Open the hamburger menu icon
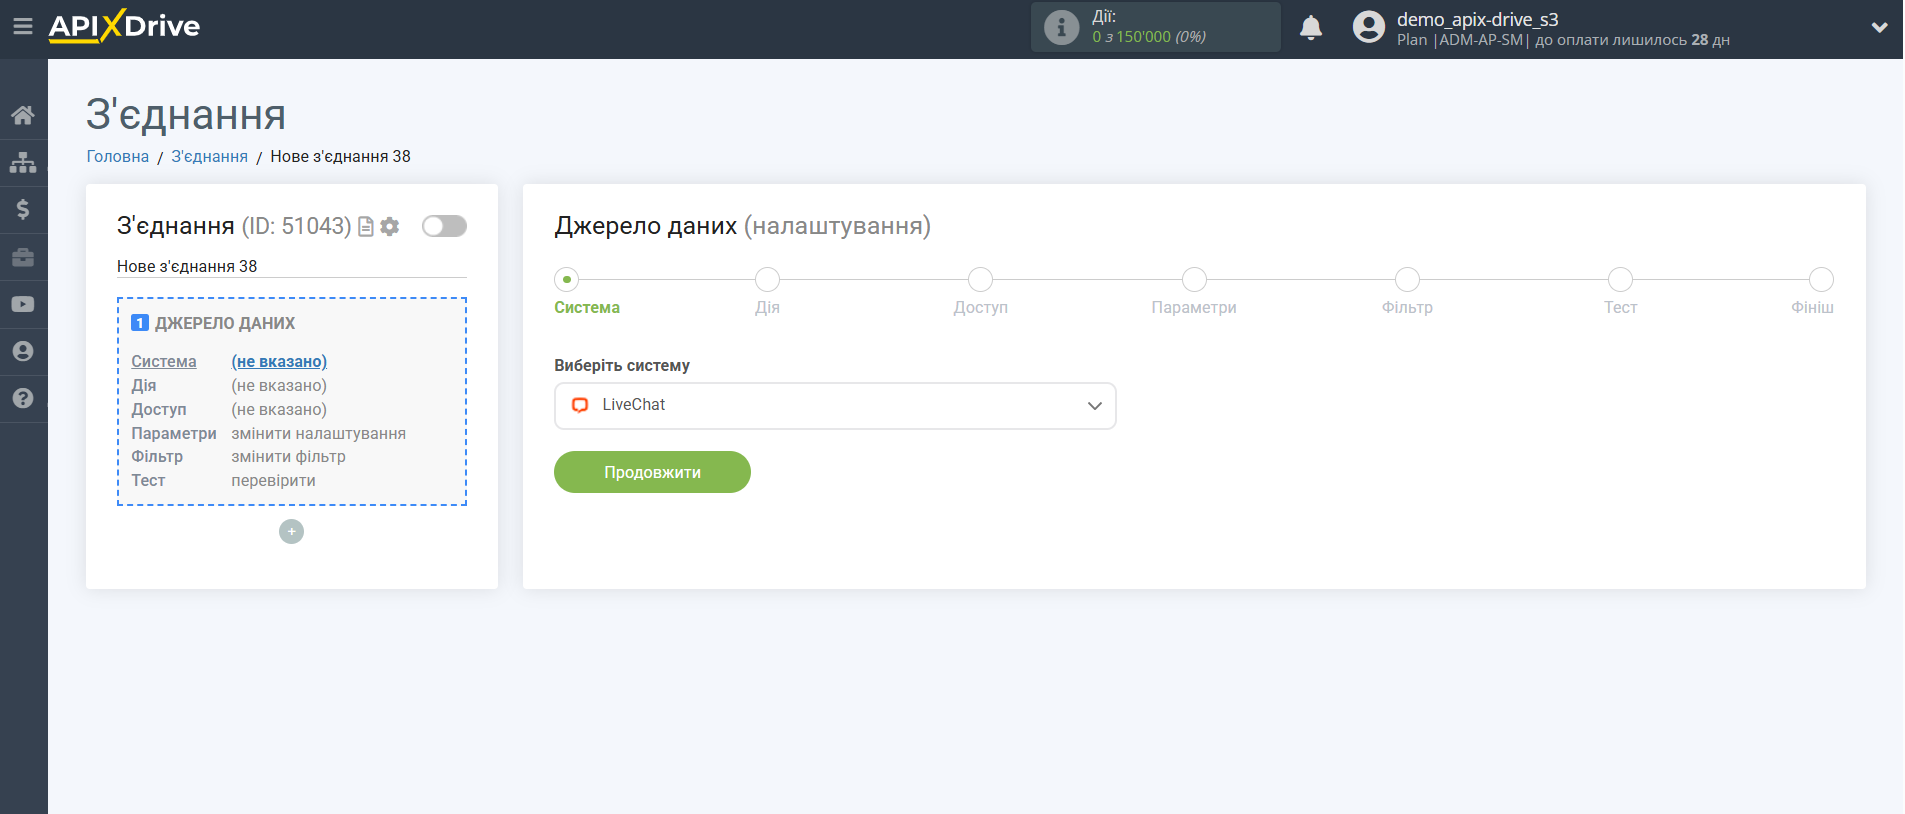The height and width of the screenshot is (814, 1905). (x=23, y=26)
